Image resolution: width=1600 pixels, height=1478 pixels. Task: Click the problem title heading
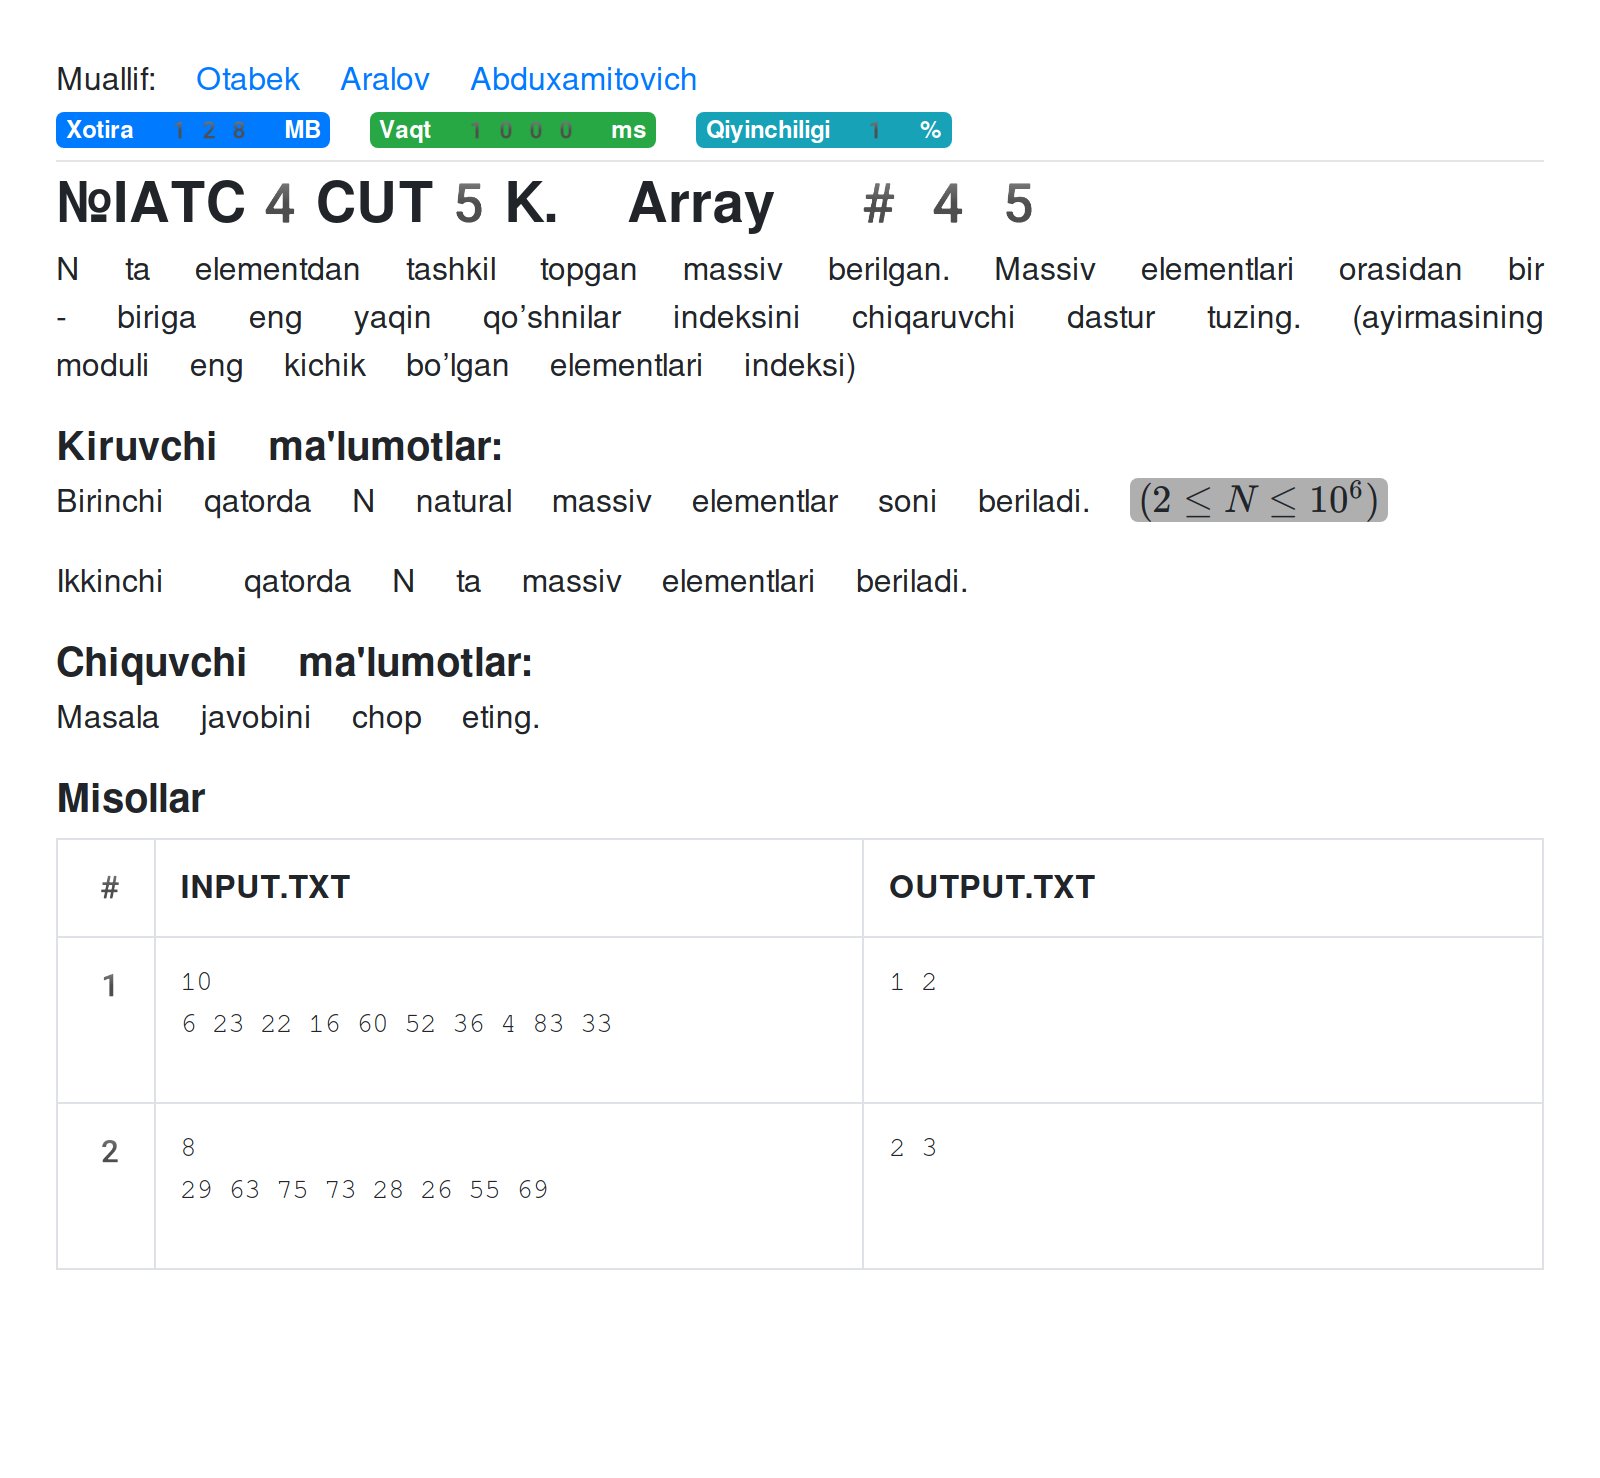(544, 203)
